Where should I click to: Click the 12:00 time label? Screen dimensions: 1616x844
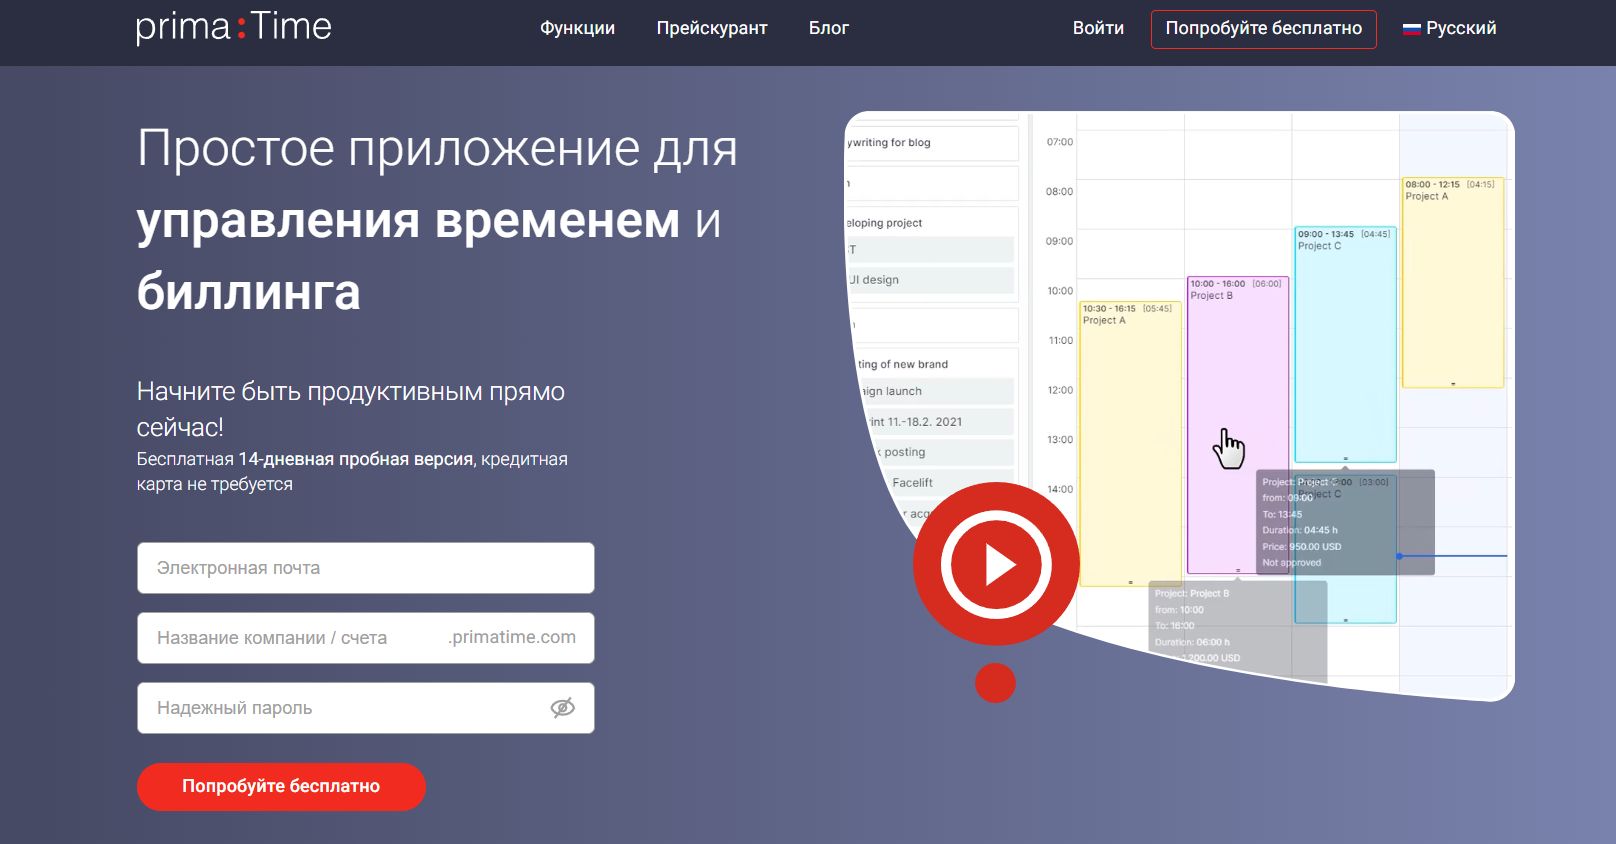[x=1060, y=390]
